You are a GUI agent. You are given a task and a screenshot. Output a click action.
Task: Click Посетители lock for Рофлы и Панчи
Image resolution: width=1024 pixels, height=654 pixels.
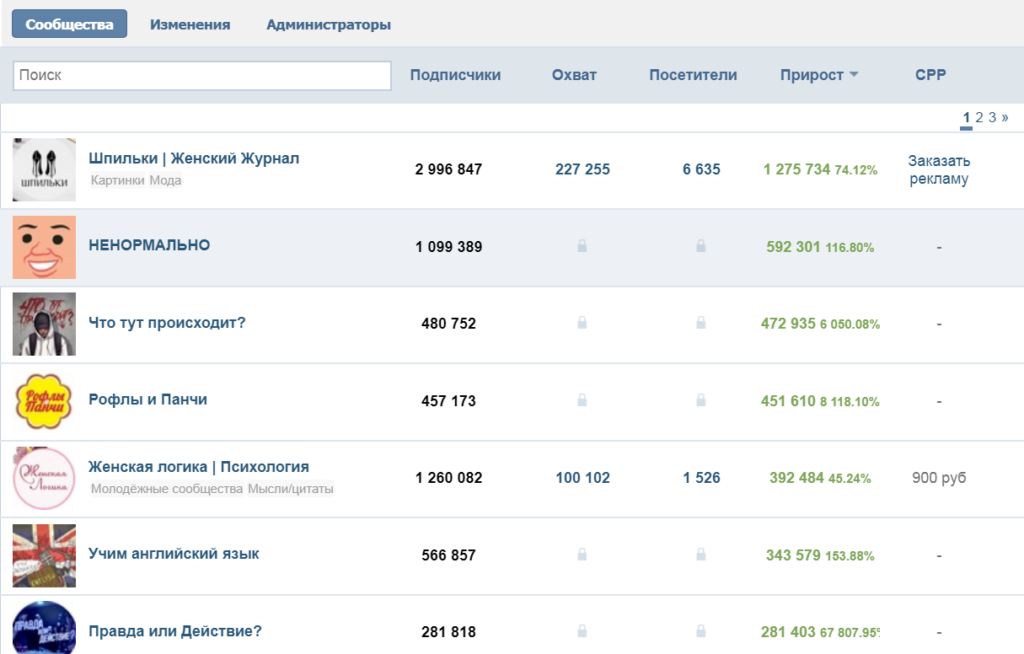[x=701, y=400]
